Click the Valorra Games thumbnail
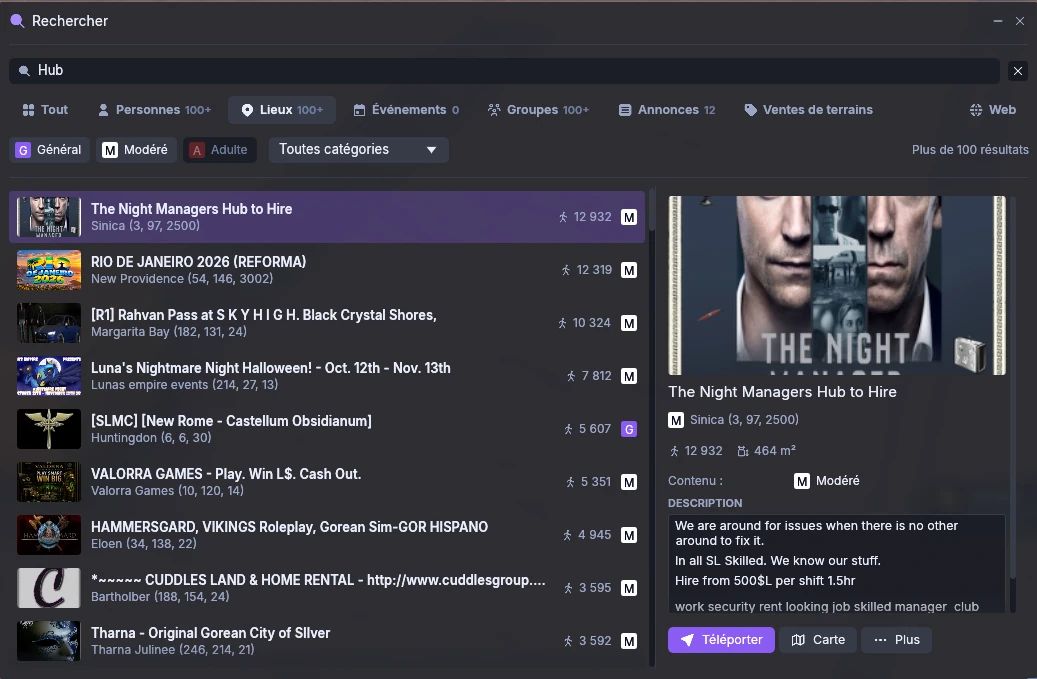The image size is (1037, 679). click(49, 481)
